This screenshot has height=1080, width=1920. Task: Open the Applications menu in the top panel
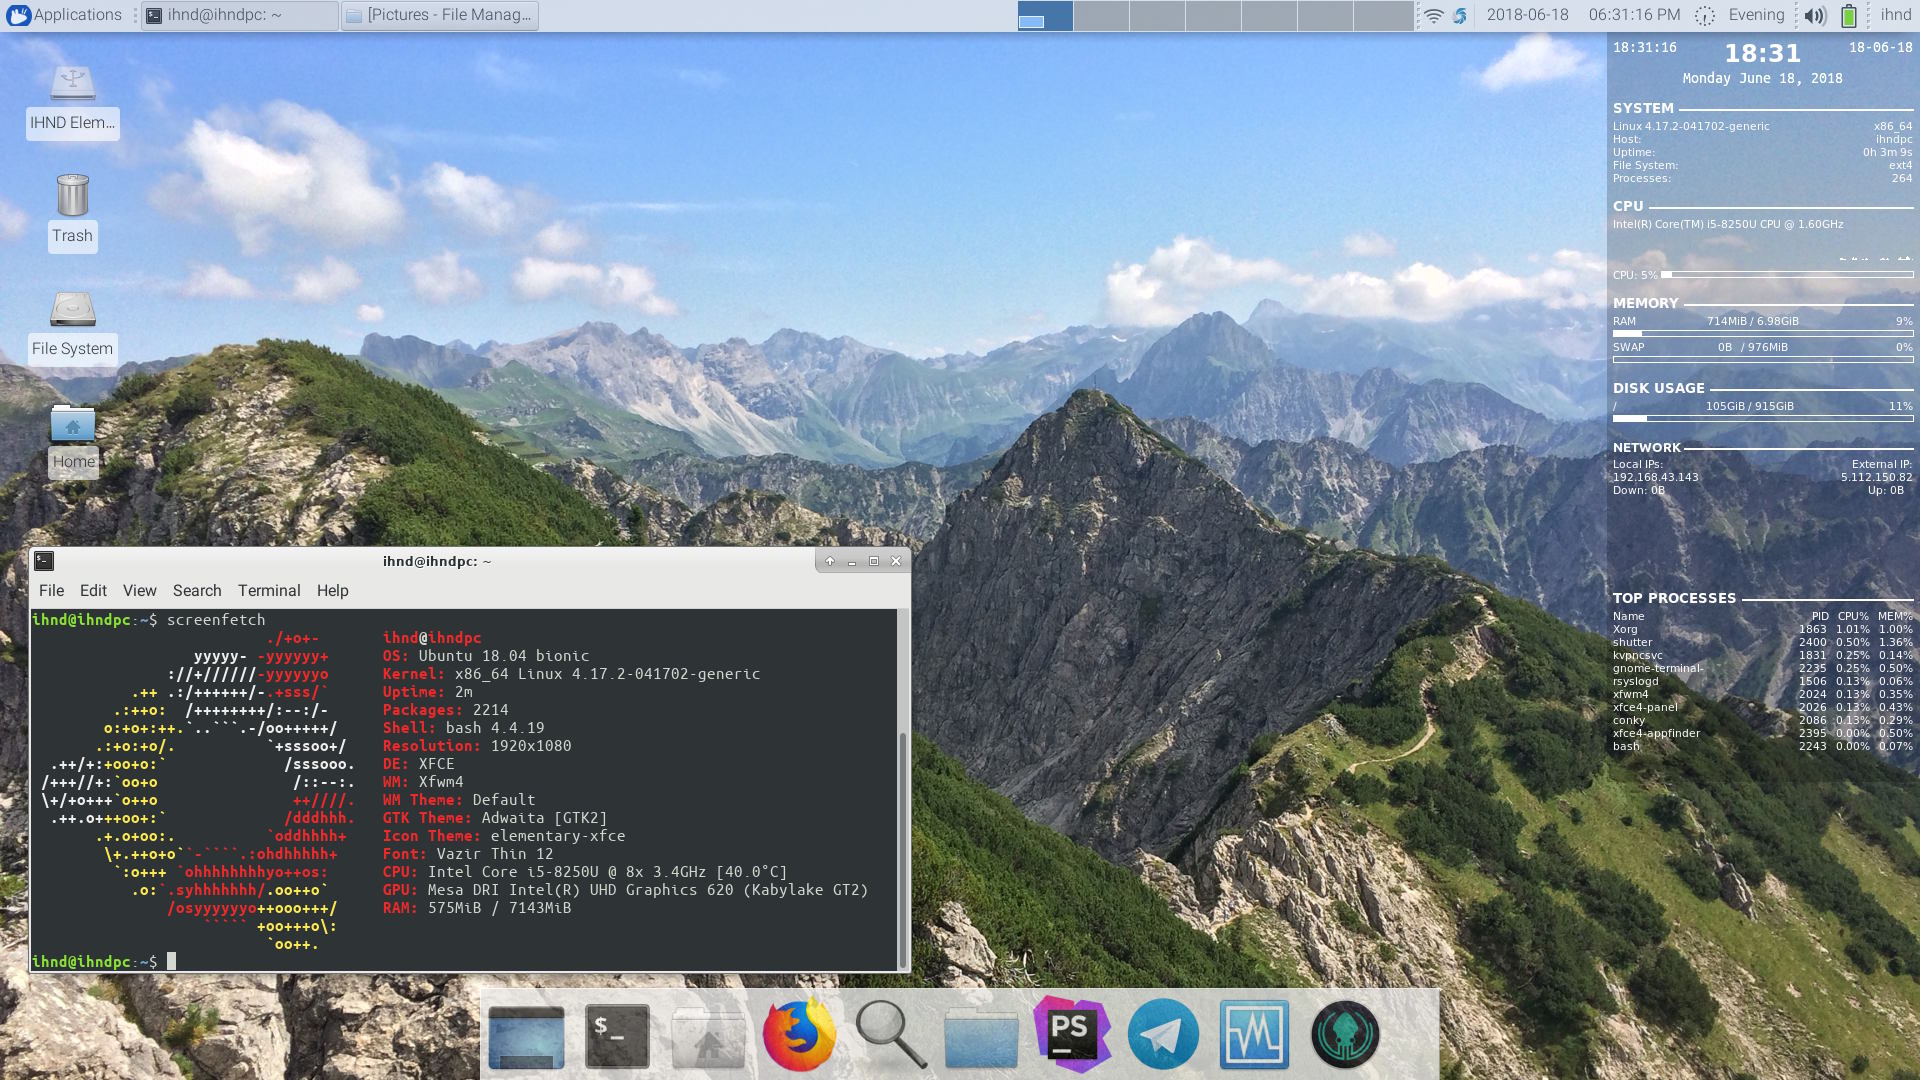(x=64, y=15)
